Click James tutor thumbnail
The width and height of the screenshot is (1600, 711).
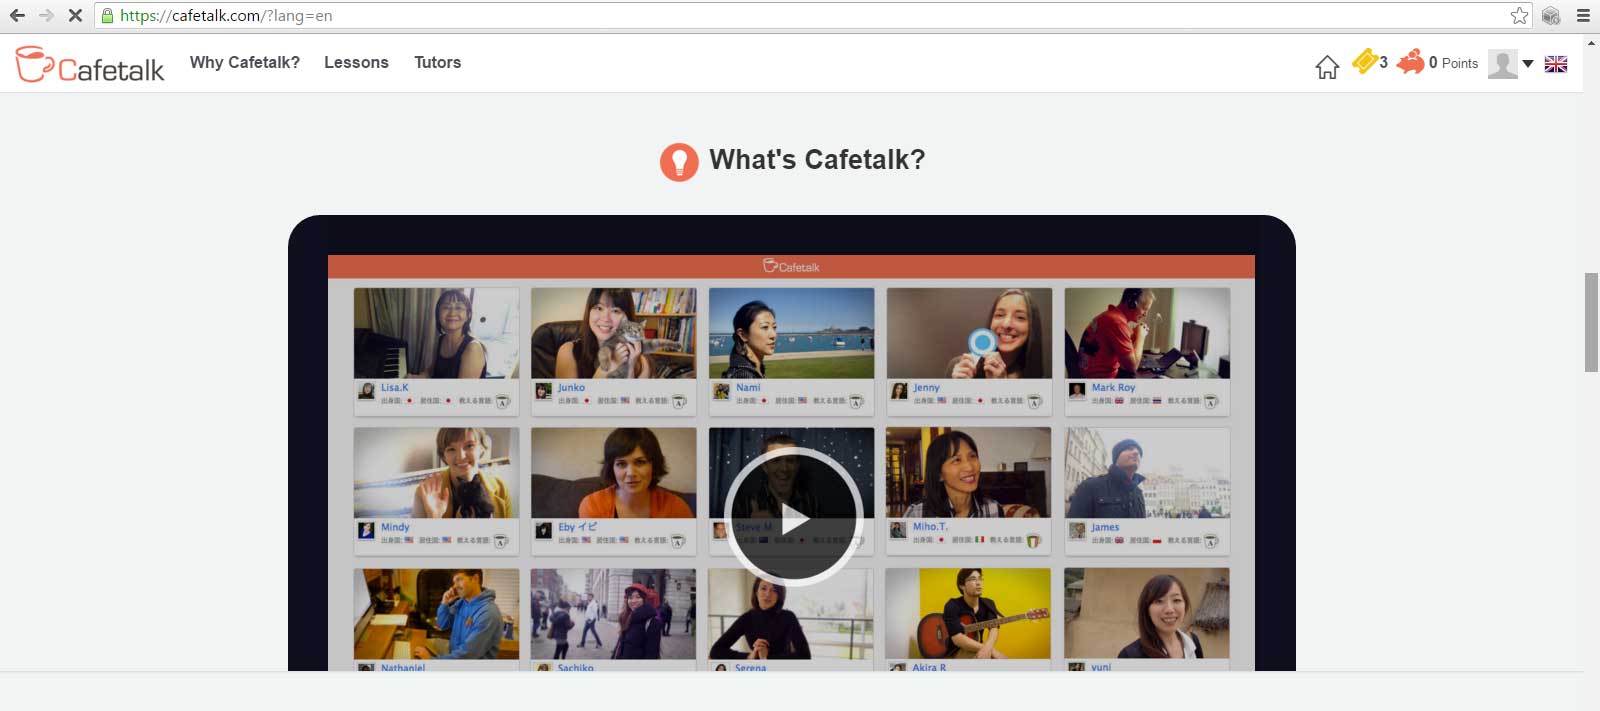click(x=1147, y=473)
